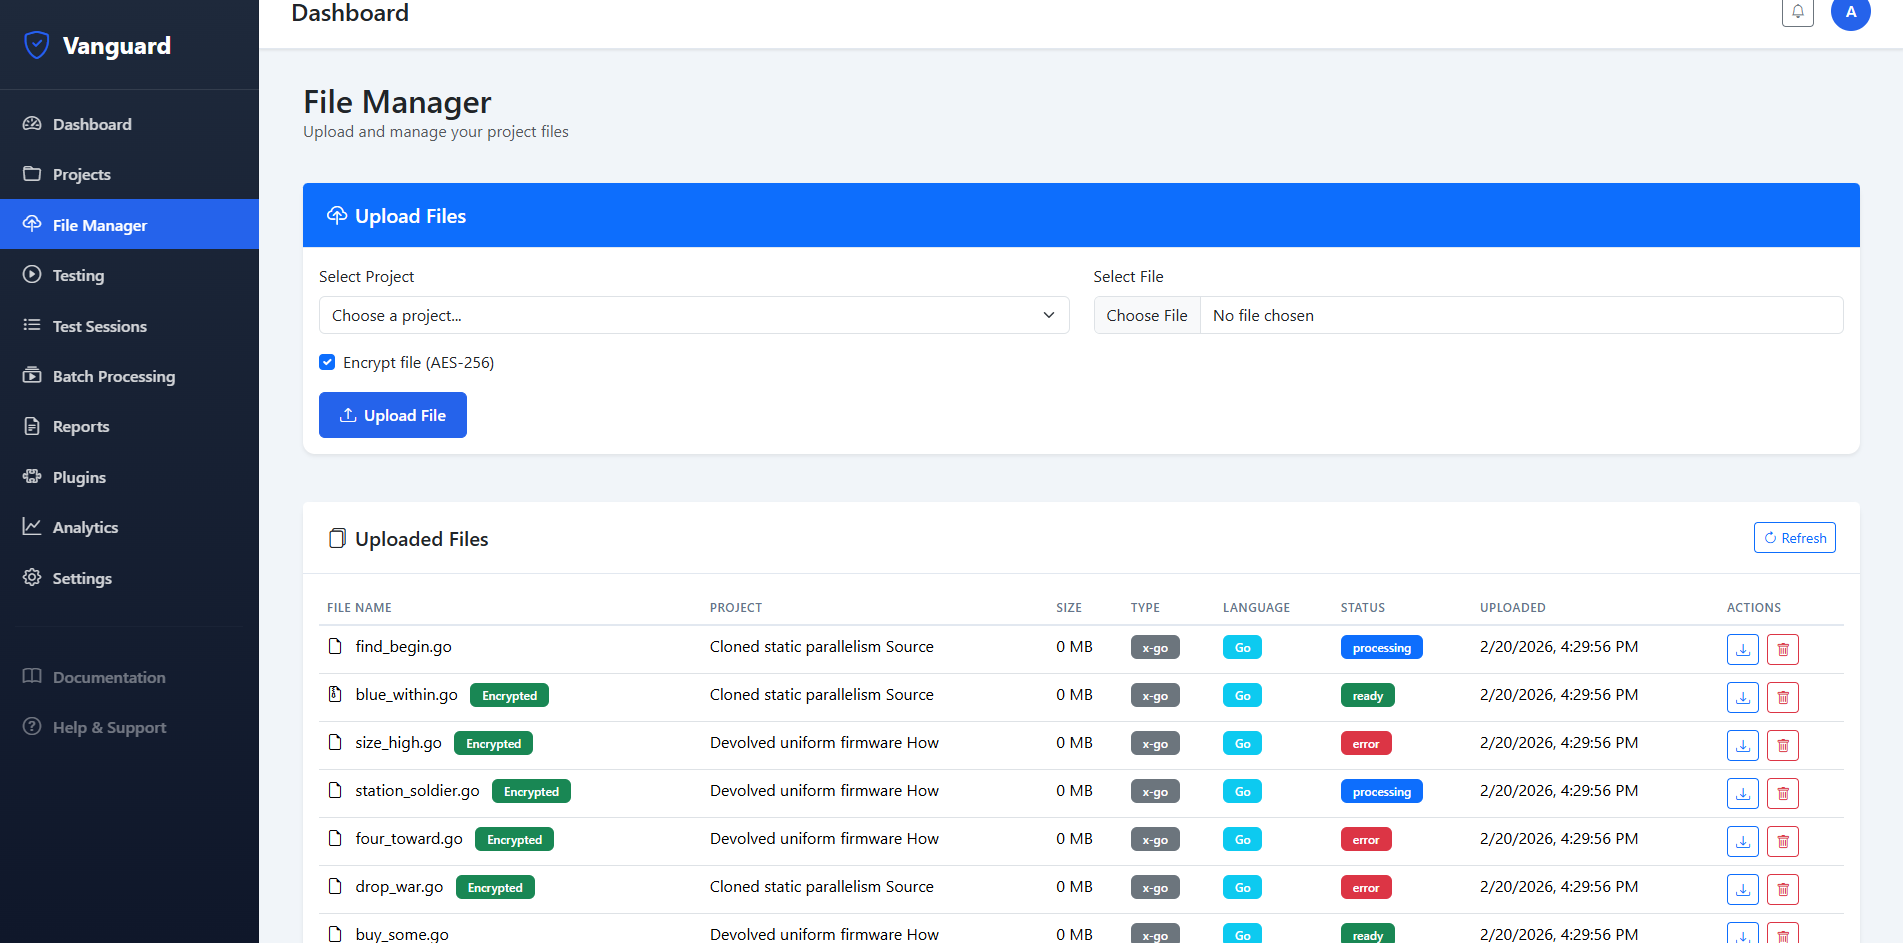Screen dimensions: 1903x943
Task: Refresh the uploaded files list
Action: click(x=1794, y=538)
